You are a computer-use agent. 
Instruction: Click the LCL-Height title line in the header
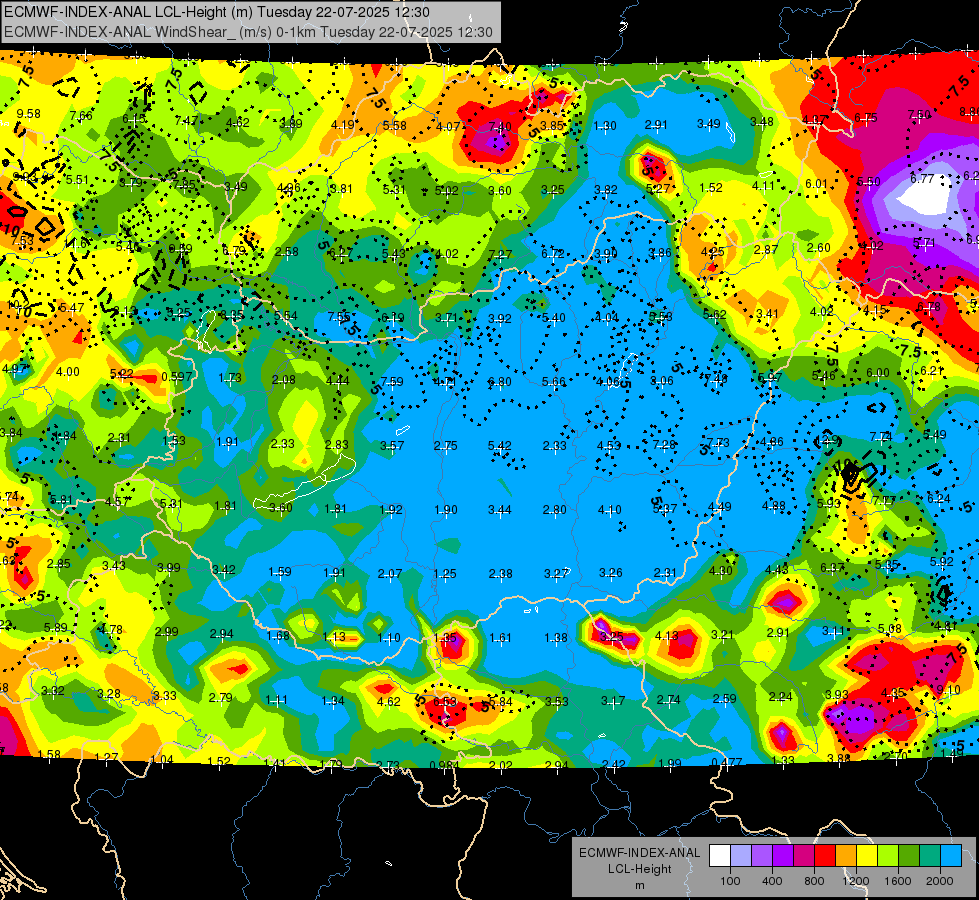click(217, 12)
